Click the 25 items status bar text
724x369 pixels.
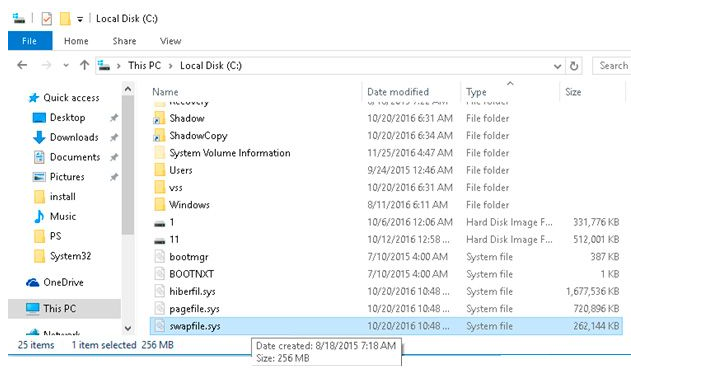(36, 345)
